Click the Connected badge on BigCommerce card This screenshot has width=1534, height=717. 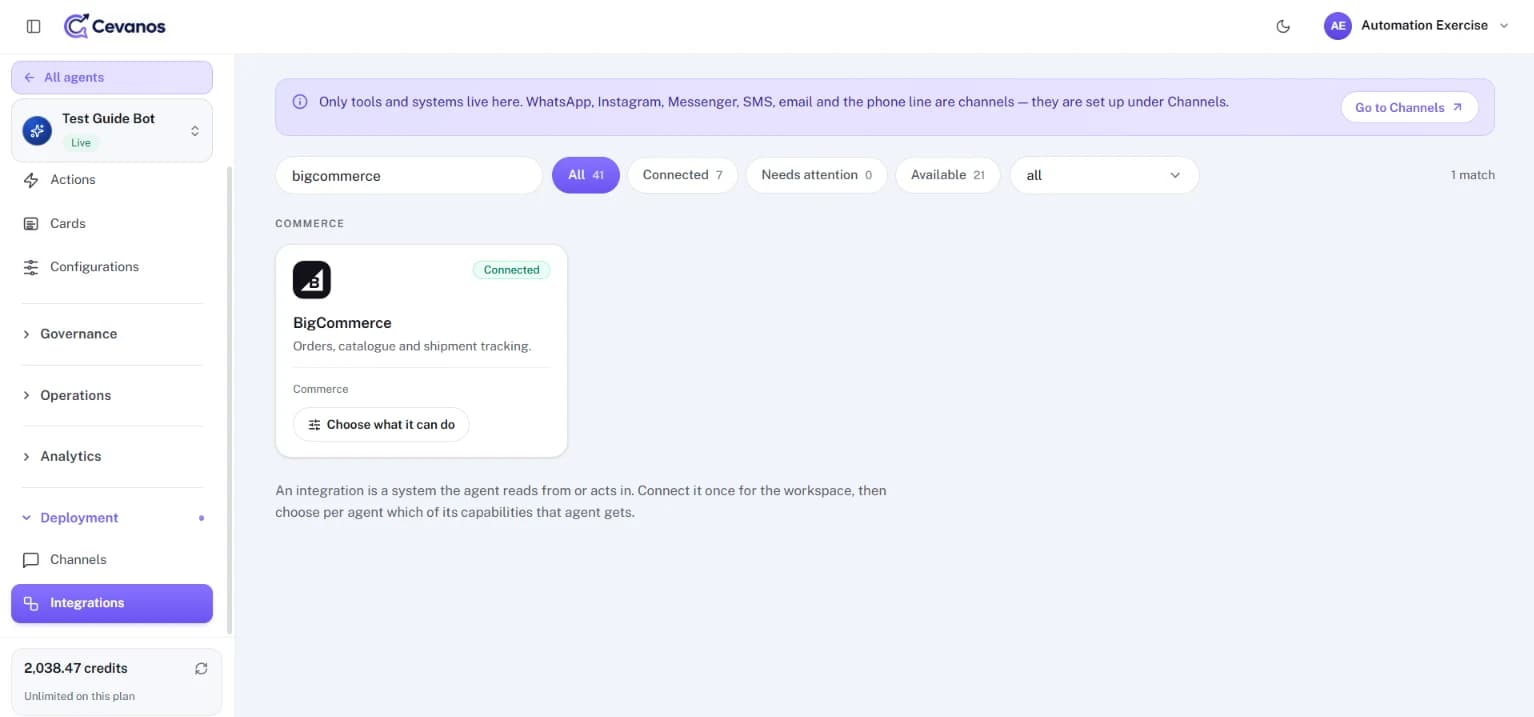(x=511, y=270)
